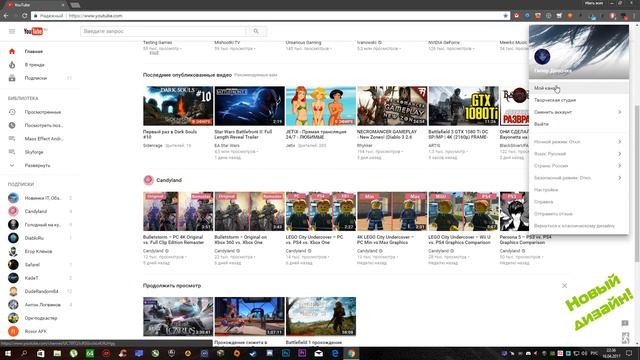640x360 pixels.
Task: Click Вернуться к классическому дизайну
Action: point(579,226)
